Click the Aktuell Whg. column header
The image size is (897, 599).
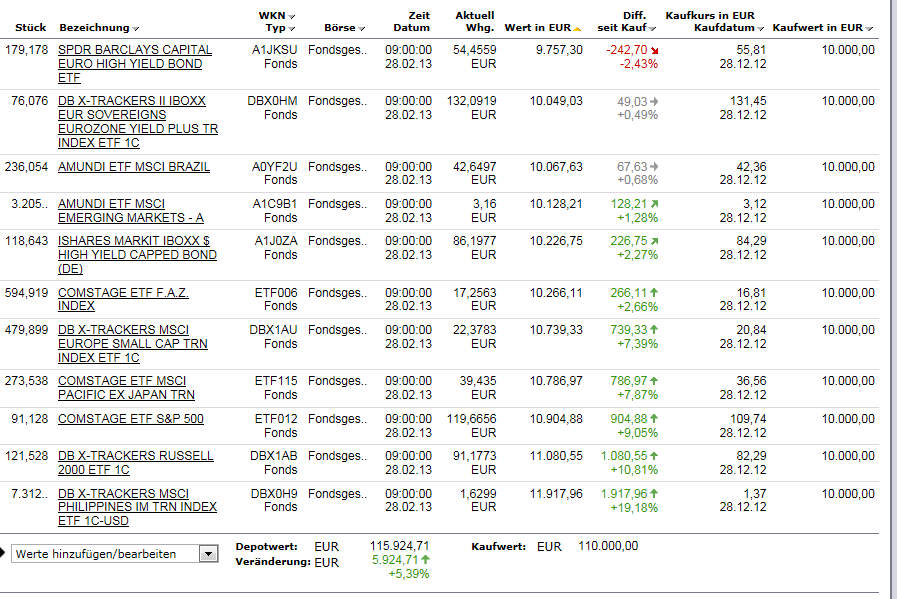475,22
